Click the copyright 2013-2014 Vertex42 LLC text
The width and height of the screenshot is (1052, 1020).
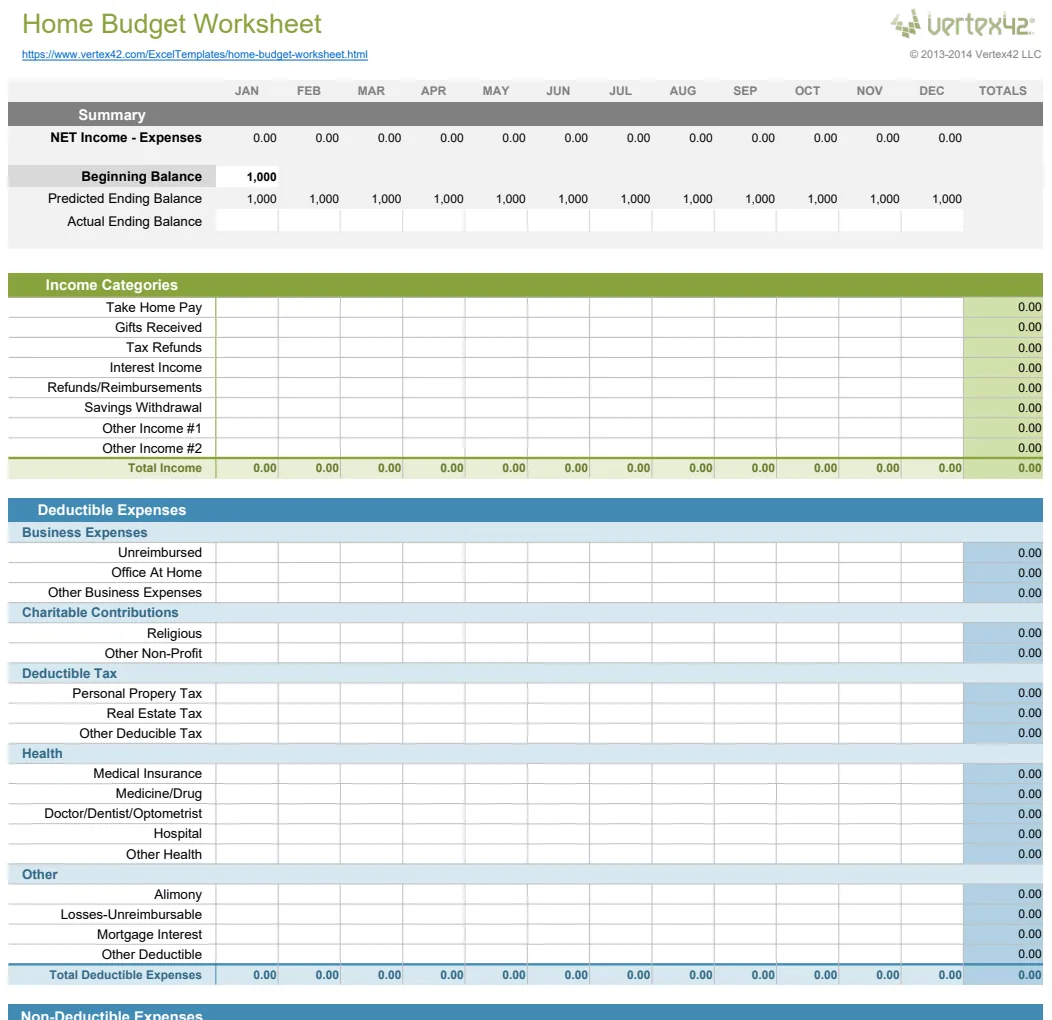975,54
